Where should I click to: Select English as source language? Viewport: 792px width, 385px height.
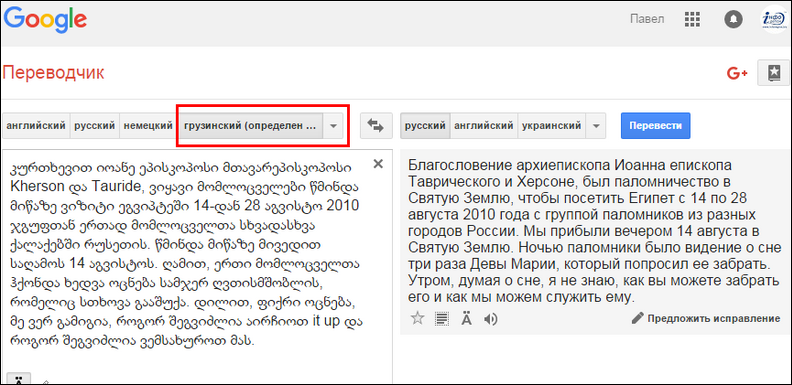pyautogui.click(x=36, y=125)
